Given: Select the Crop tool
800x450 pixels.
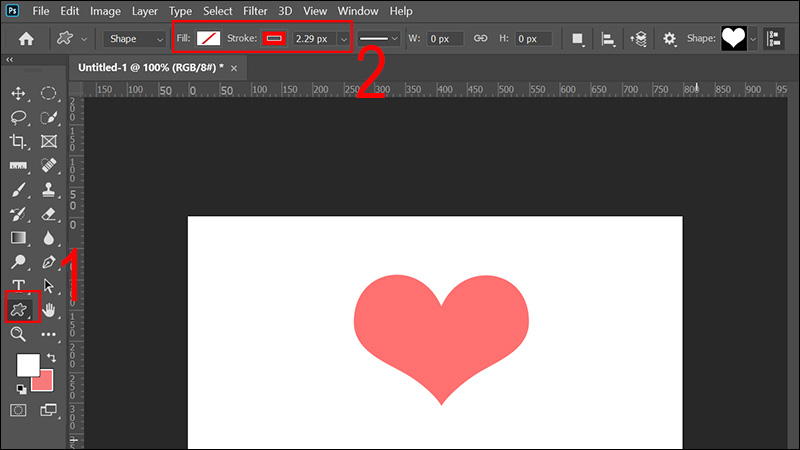Looking at the screenshot, I should 18,142.
